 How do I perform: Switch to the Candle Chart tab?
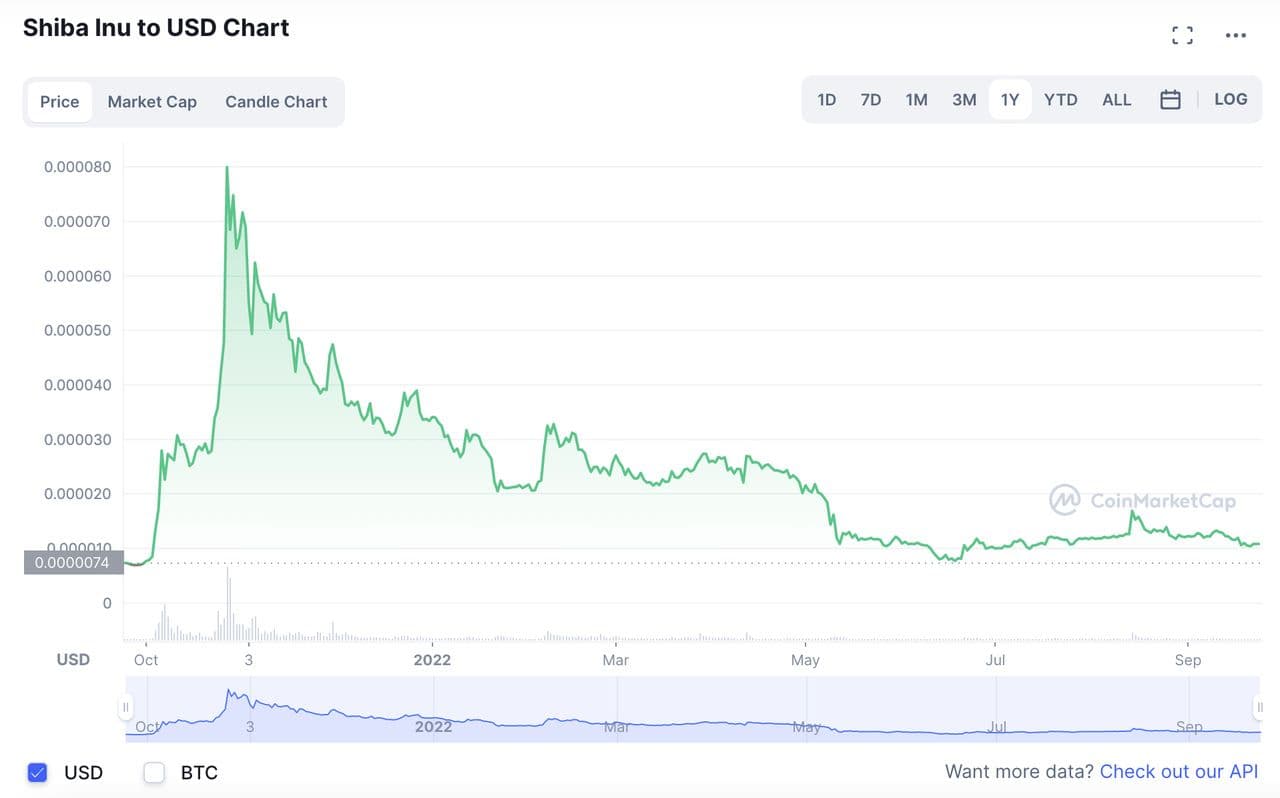tap(276, 102)
